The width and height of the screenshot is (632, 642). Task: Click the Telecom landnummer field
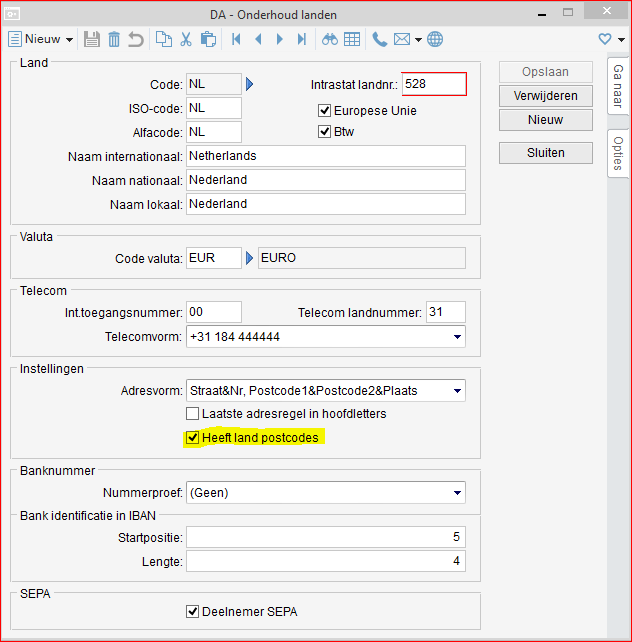446,312
